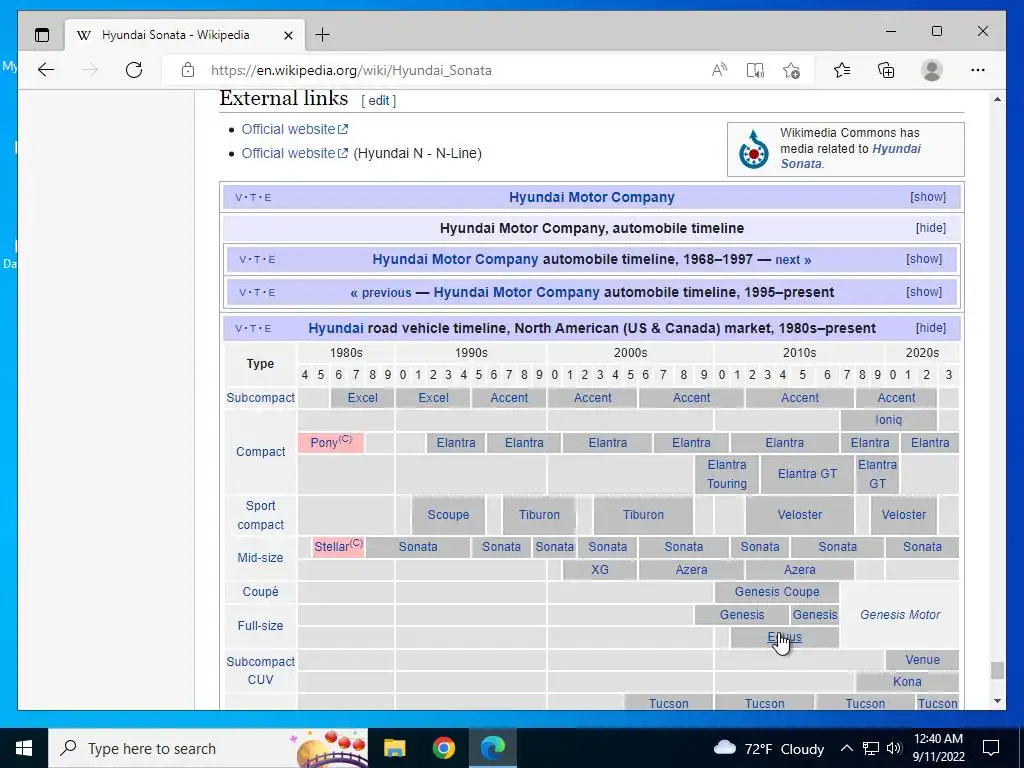Show the Hyundai Motor Company navbox
This screenshot has width=1024, height=768.
(928, 197)
